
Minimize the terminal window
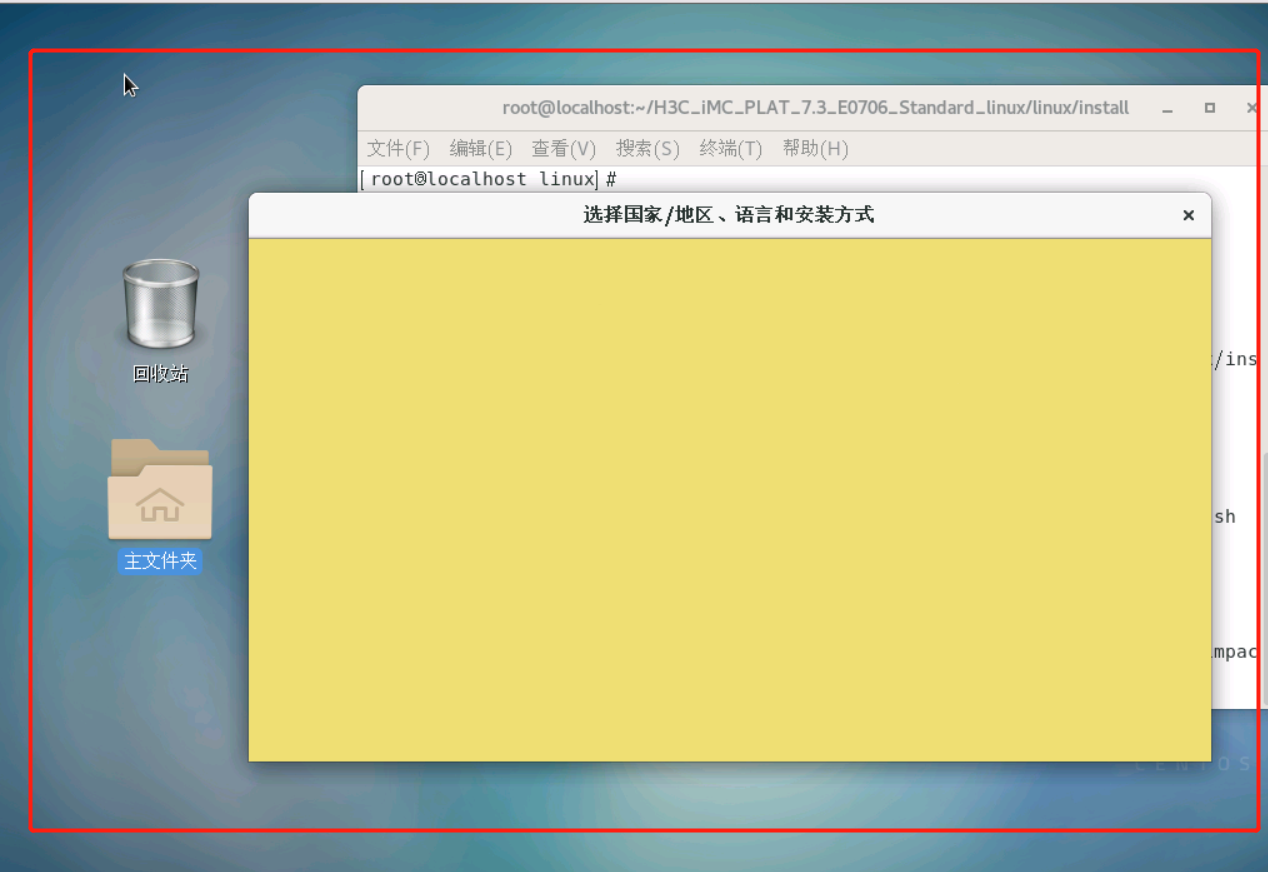(x=1168, y=108)
